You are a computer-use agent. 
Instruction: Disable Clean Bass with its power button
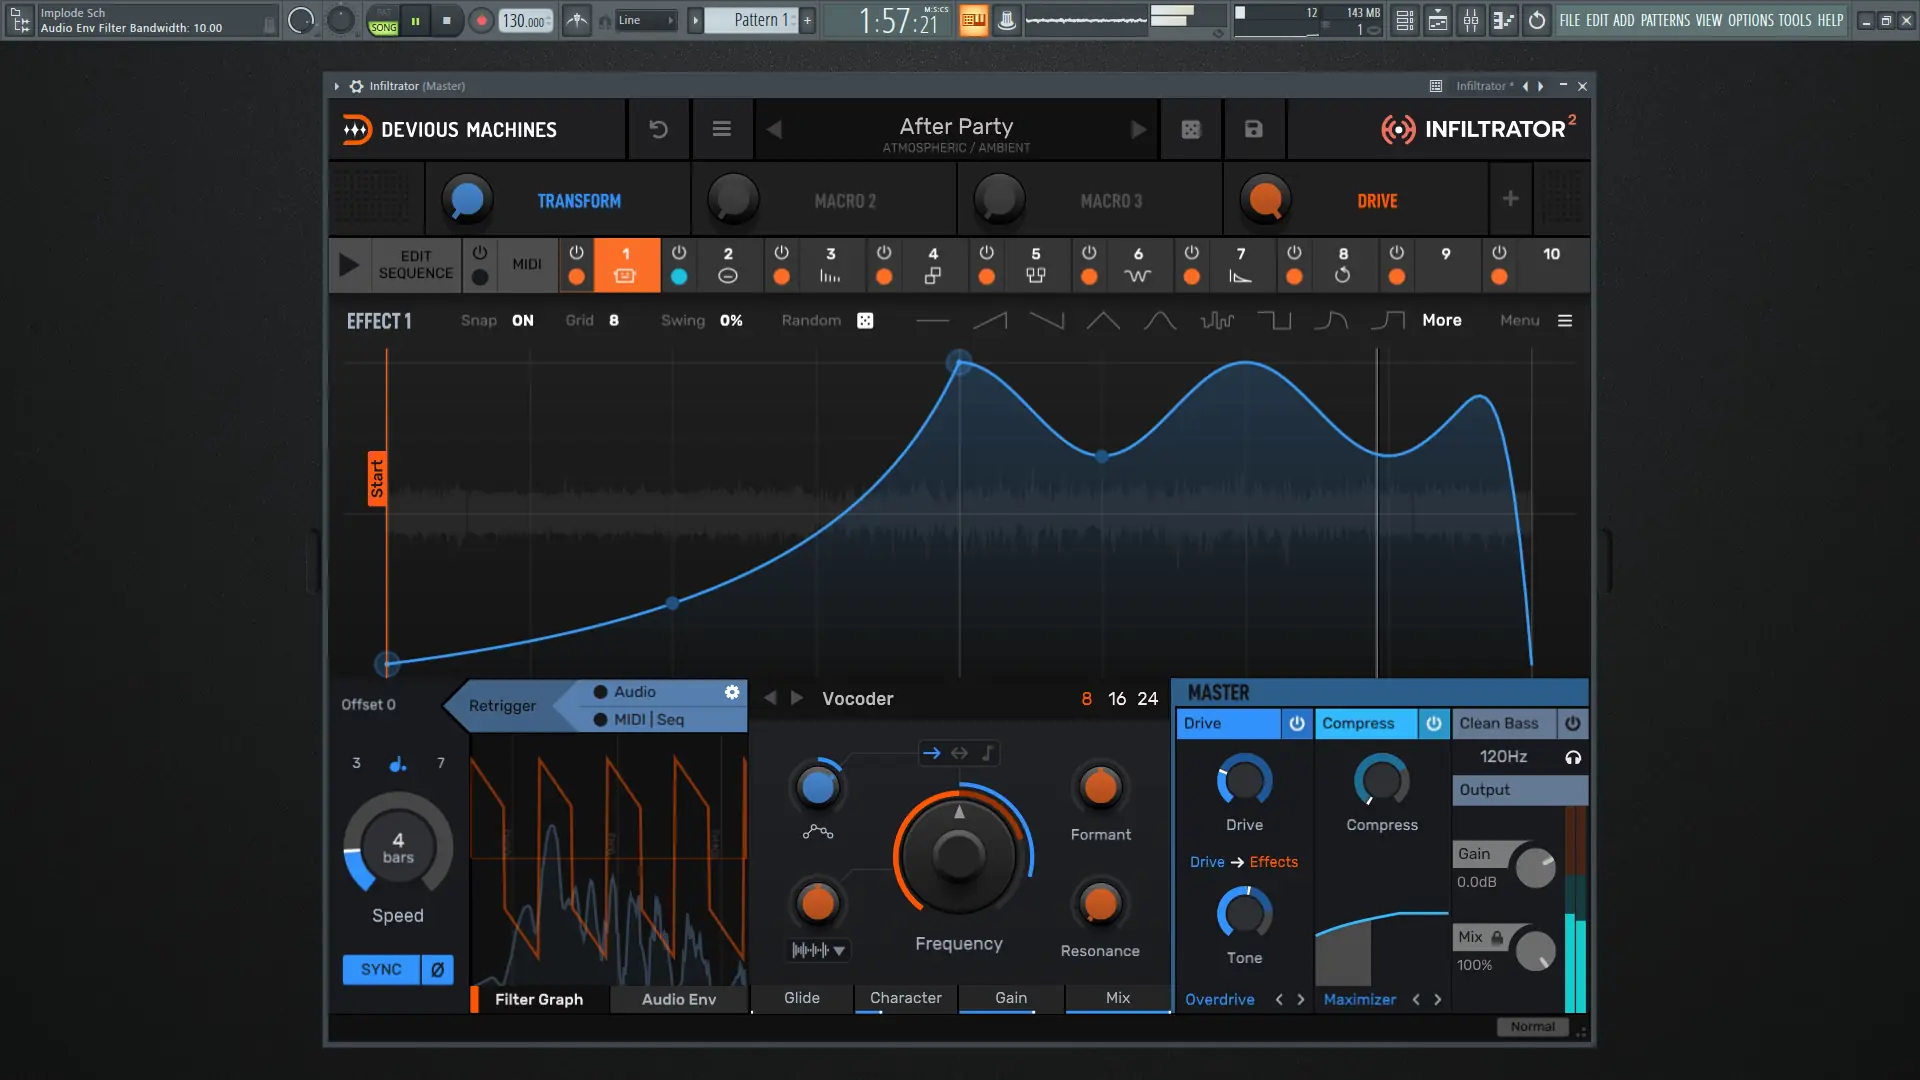coord(1572,723)
